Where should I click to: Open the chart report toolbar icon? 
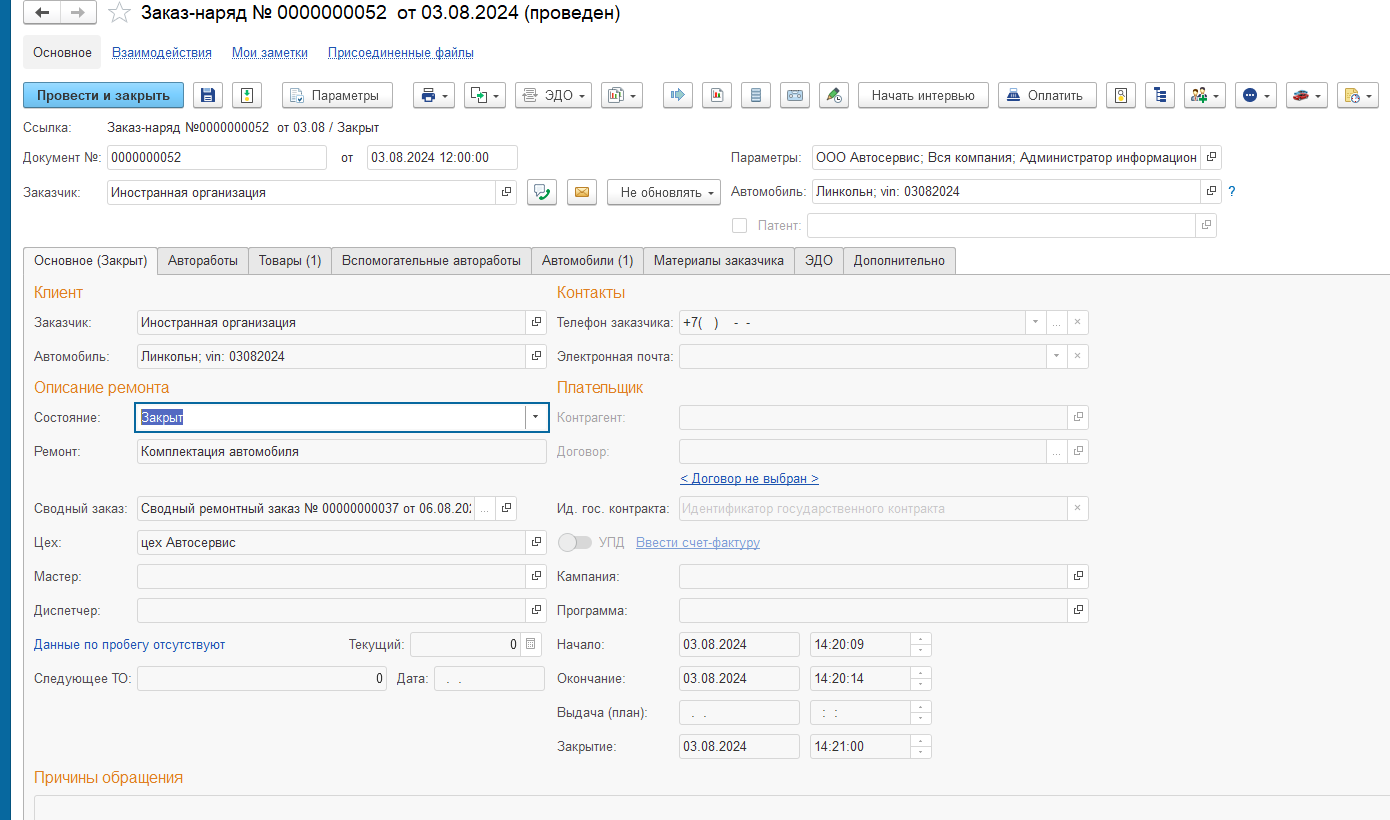click(716, 95)
